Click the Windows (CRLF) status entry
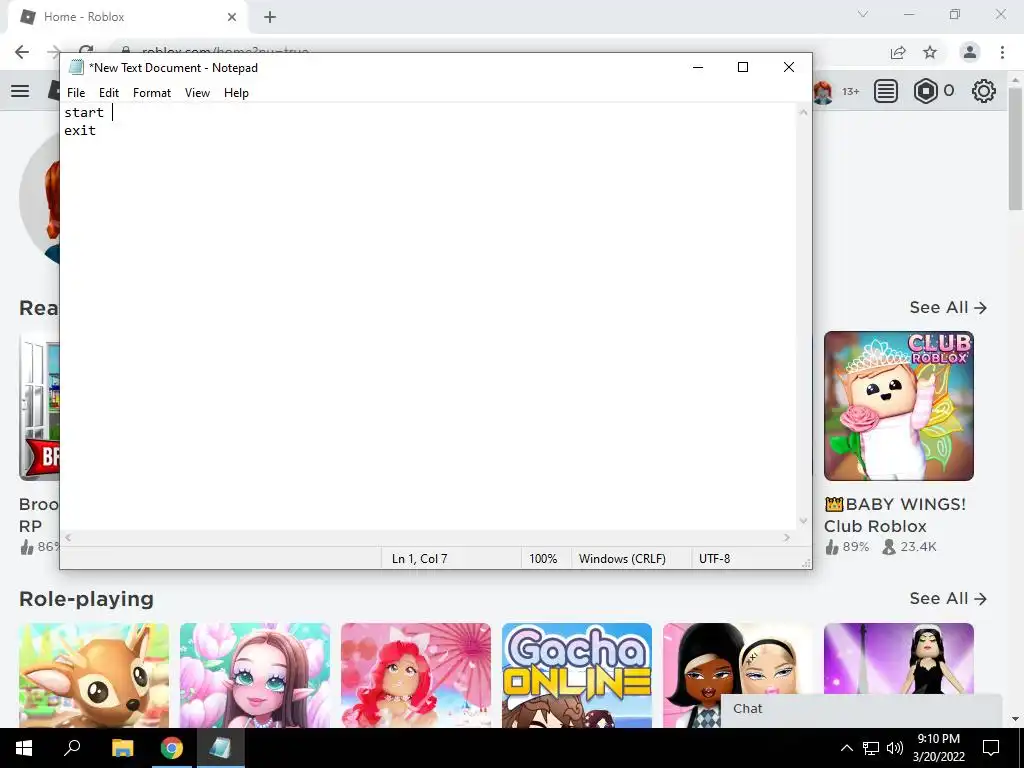1024x768 pixels. click(622, 559)
